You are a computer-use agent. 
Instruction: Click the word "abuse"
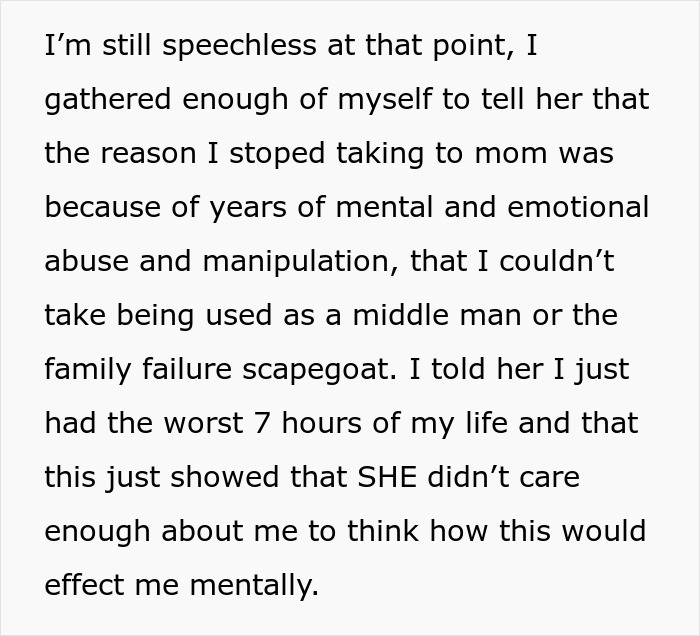87,261
